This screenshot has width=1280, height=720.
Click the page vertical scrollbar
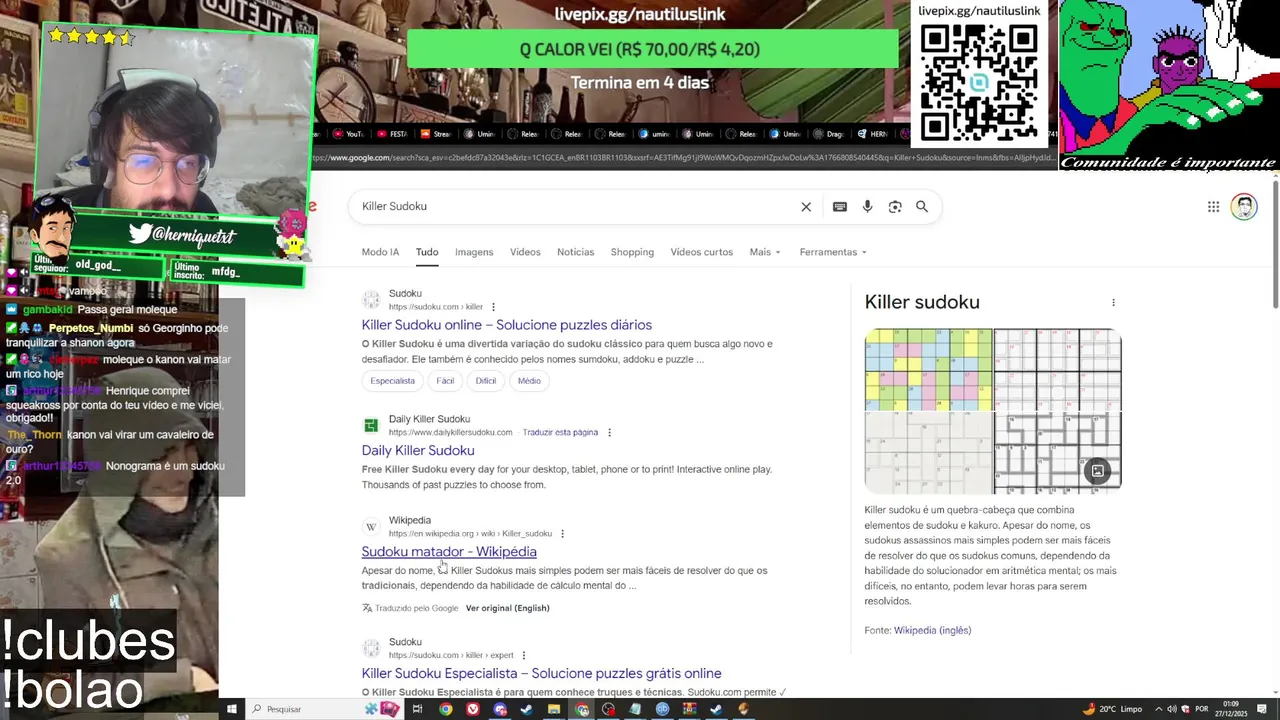click(1275, 245)
